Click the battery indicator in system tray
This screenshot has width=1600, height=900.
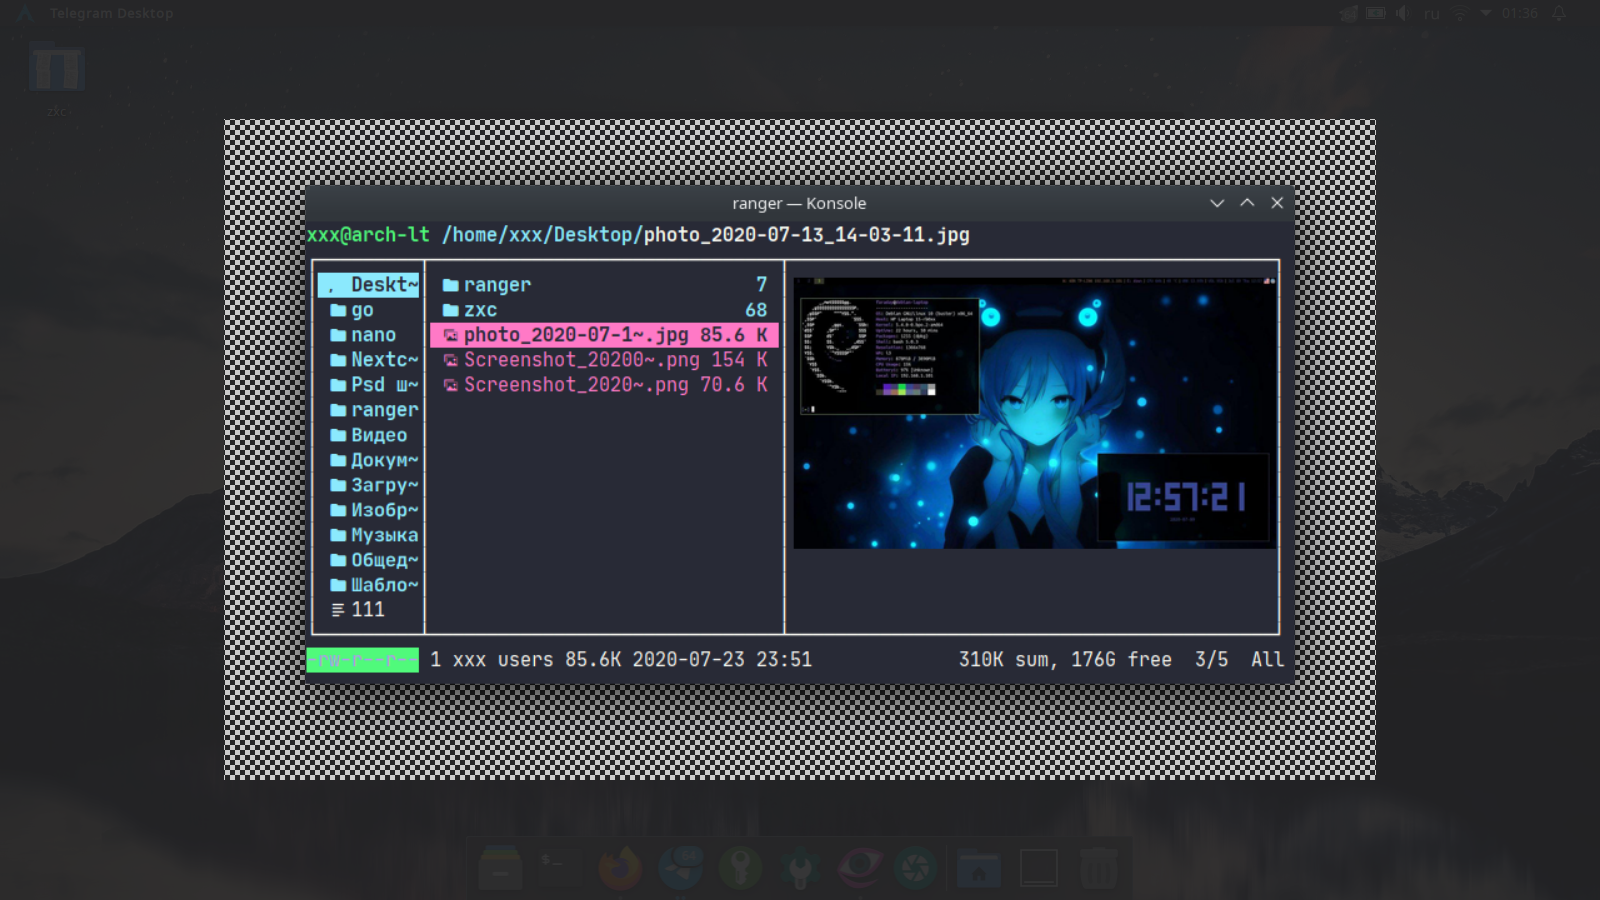[x=1376, y=13]
